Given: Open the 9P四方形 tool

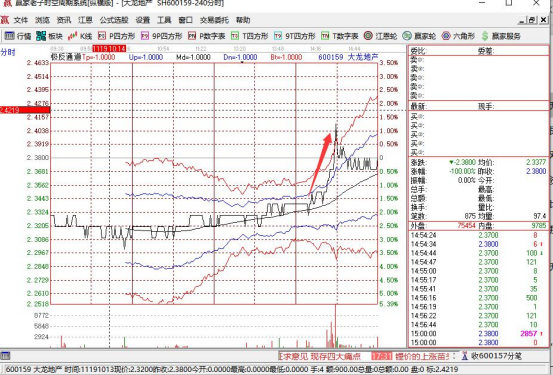Looking at the screenshot, I should tap(162, 36).
